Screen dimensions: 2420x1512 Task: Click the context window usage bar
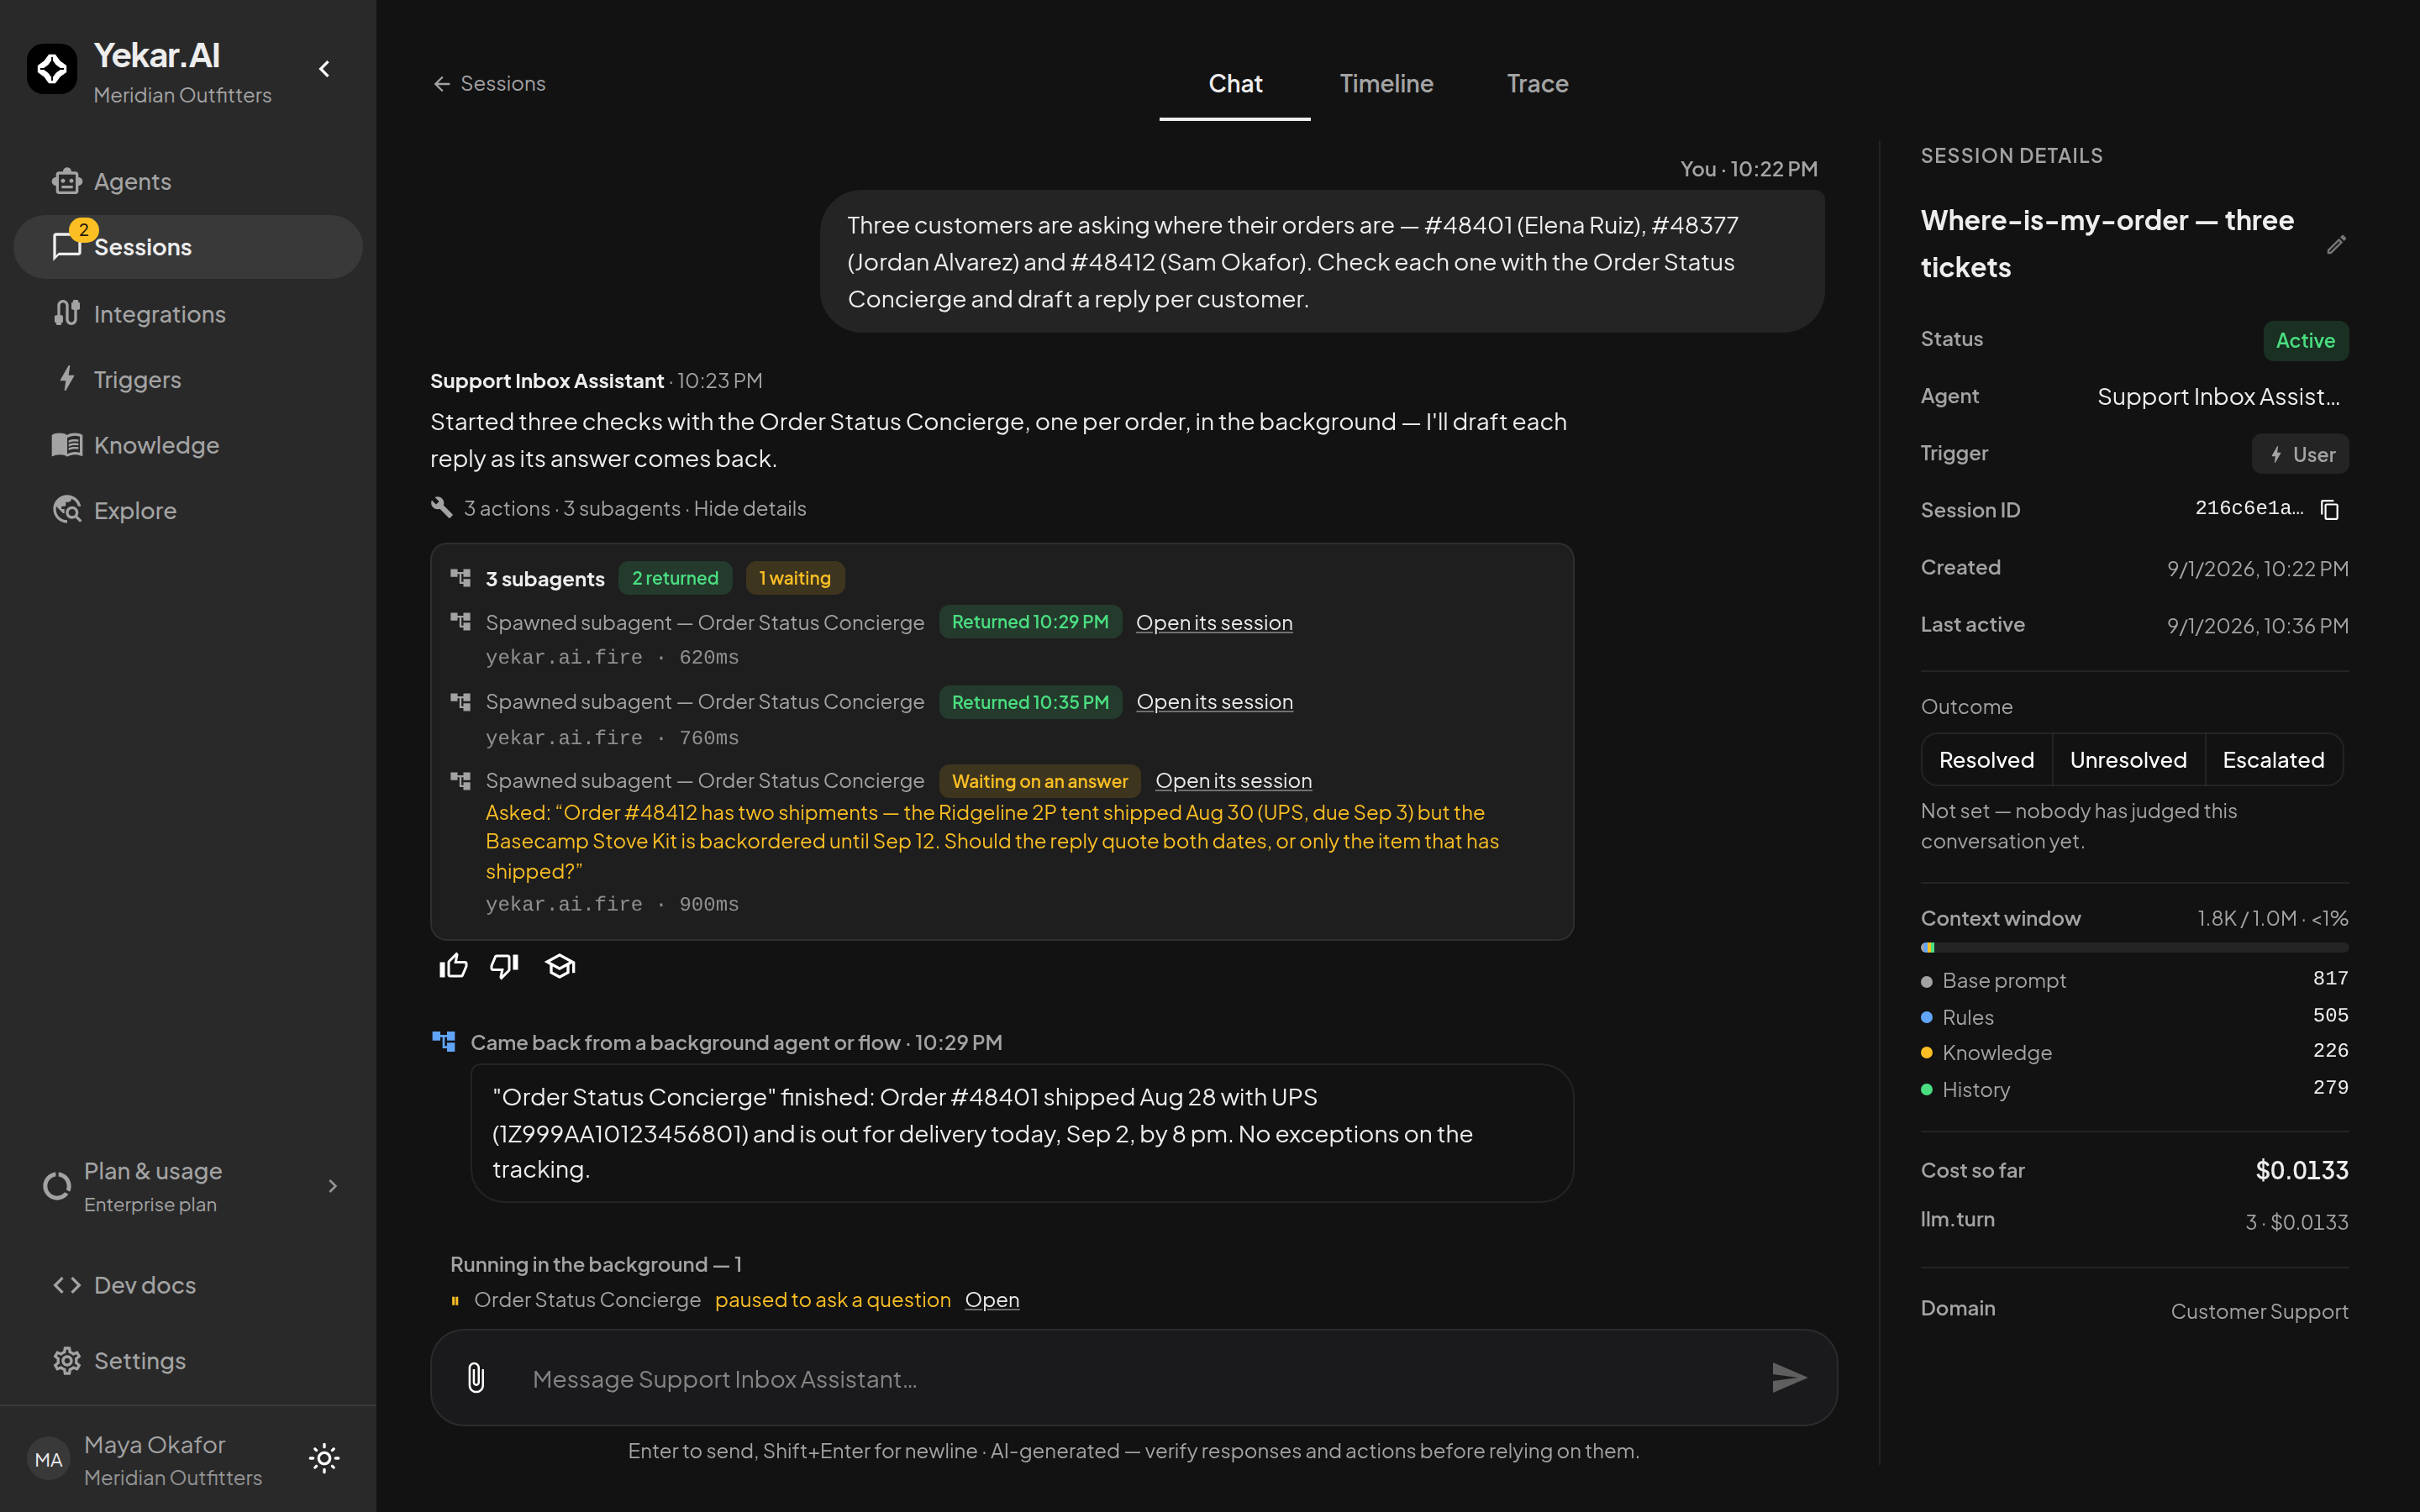click(x=2134, y=947)
